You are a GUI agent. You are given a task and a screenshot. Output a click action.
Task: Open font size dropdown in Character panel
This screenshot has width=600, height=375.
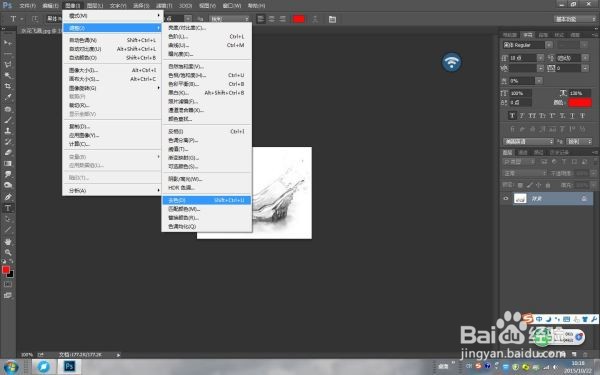click(x=540, y=58)
